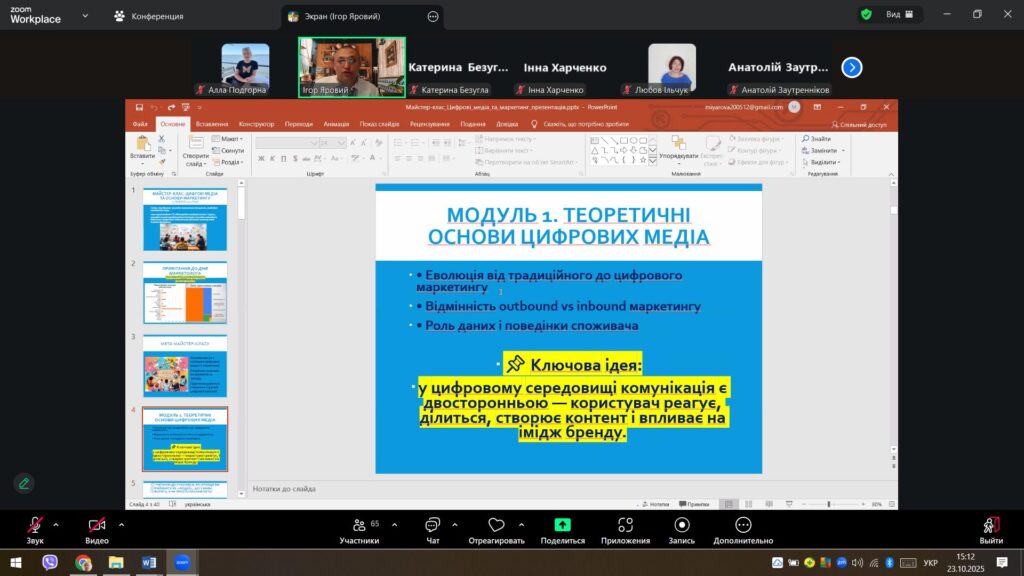This screenshot has width=1024, height=576.
Task: Open the Чат chat panel
Action: click(x=432, y=526)
